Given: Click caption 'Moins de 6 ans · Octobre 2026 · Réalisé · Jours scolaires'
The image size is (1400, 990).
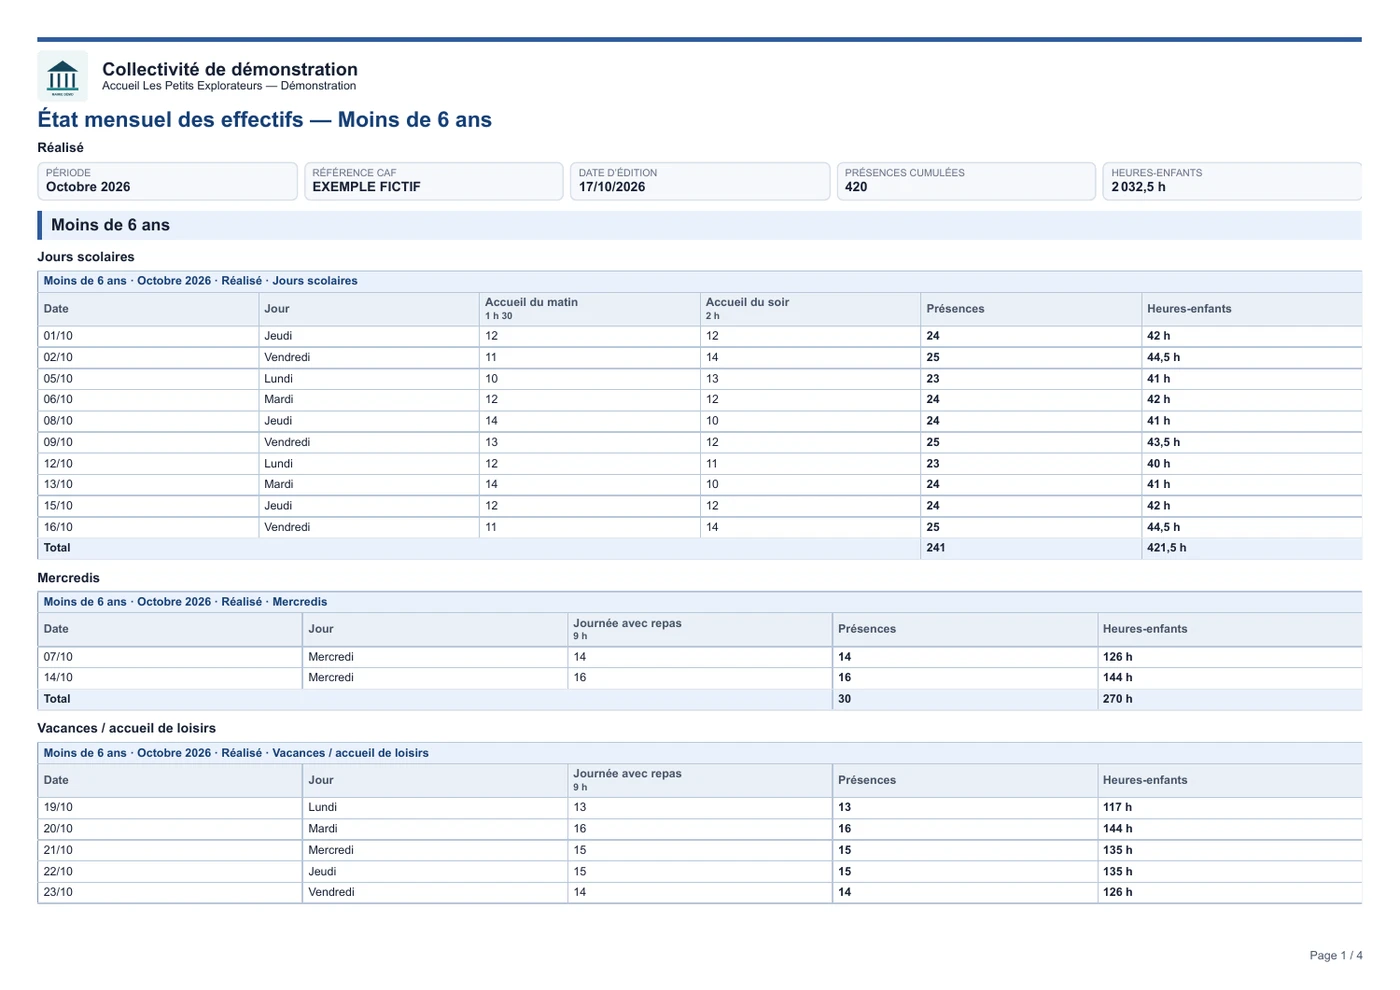Looking at the screenshot, I should pos(200,281).
